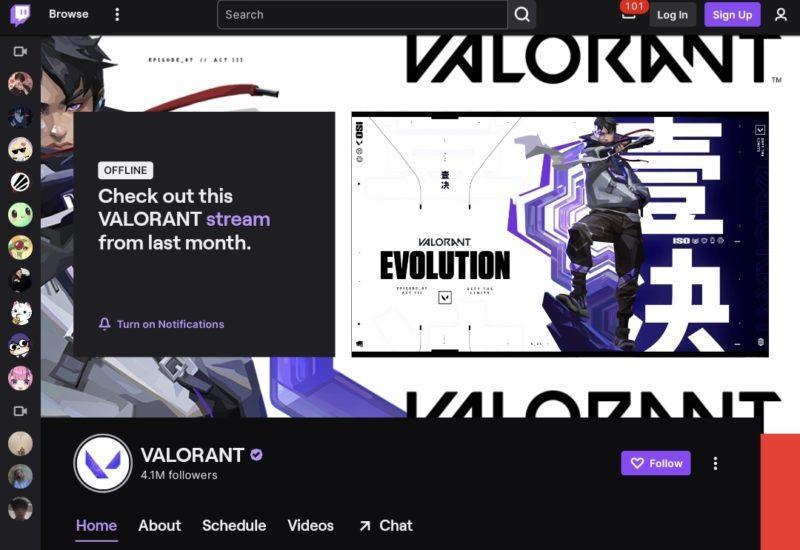Open the sunglasses avatar channel in sidebar

pos(20,149)
